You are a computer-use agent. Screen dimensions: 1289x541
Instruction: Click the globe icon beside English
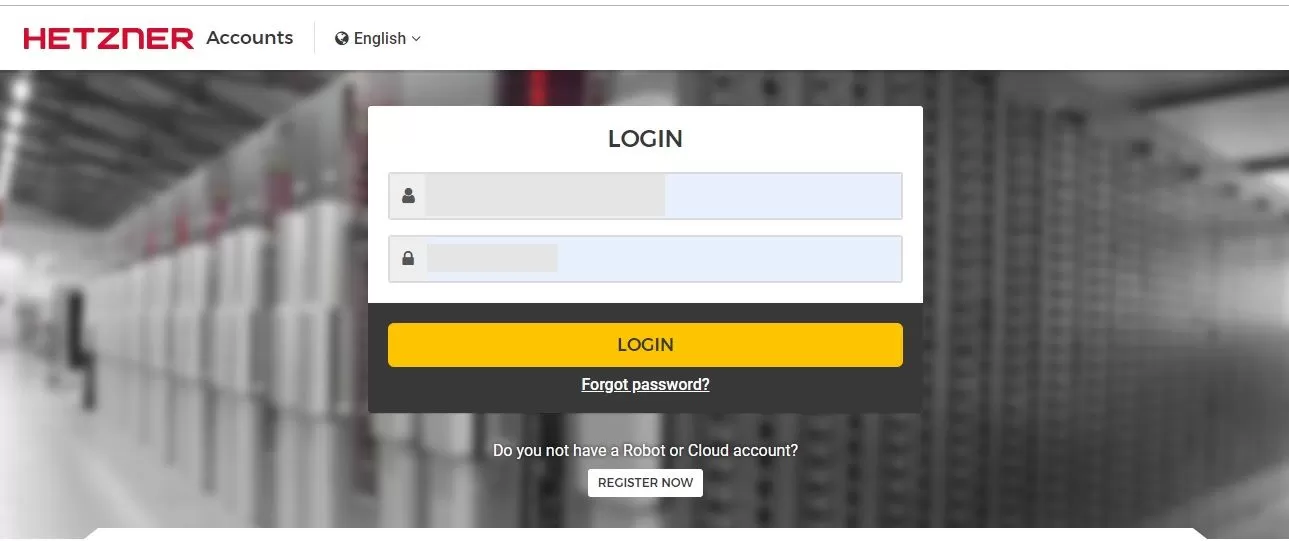pyautogui.click(x=342, y=38)
